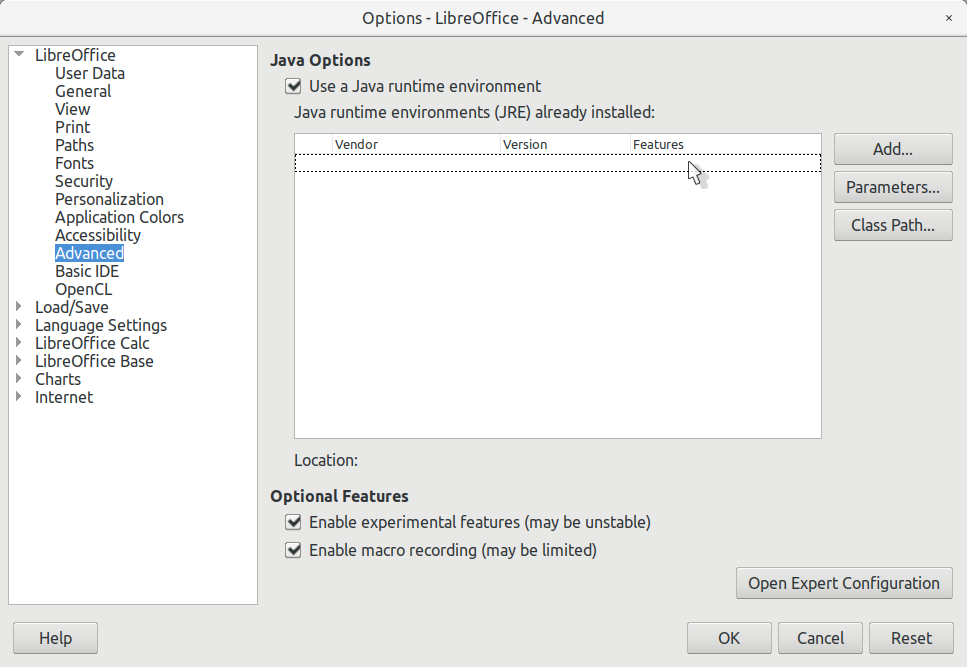Go to Application Colors settings
The height and width of the screenshot is (667, 967).
(119, 217)
